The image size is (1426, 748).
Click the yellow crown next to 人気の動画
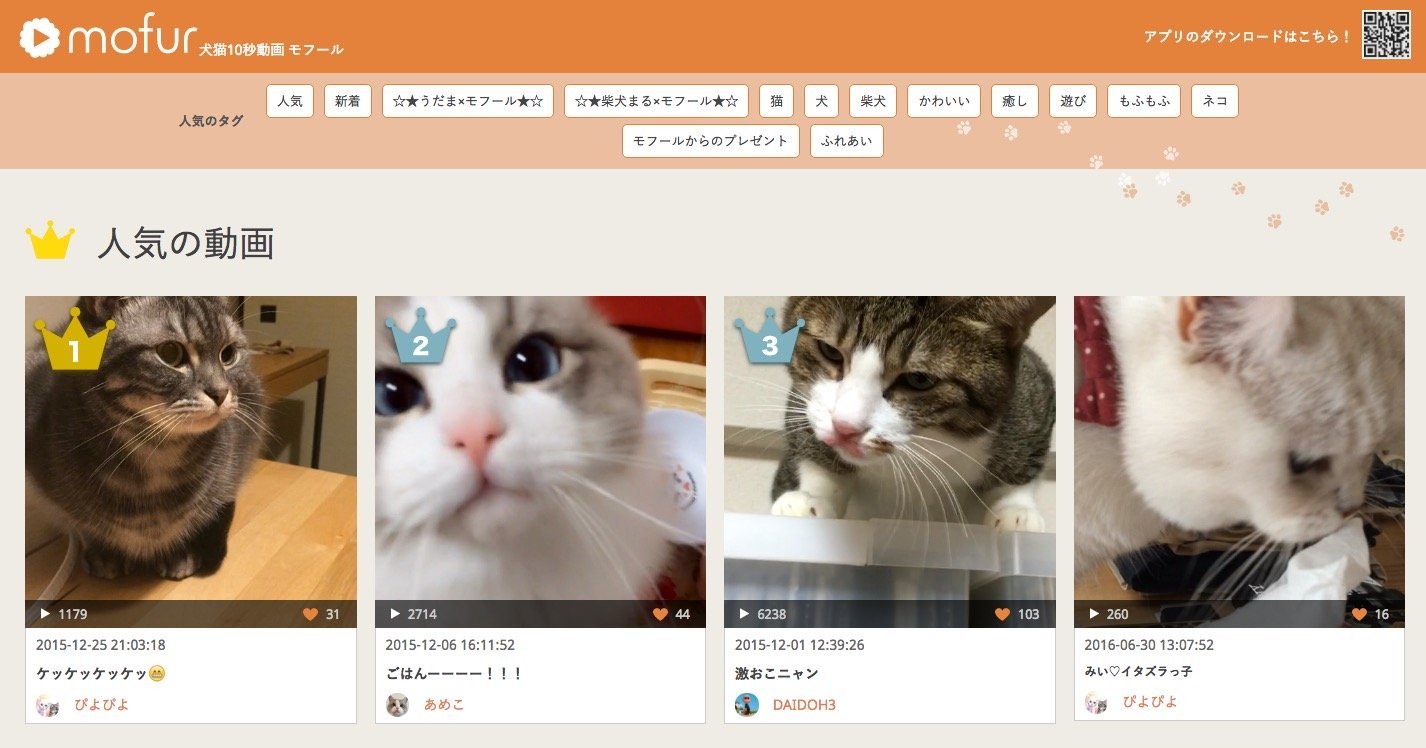click(50, 241)
